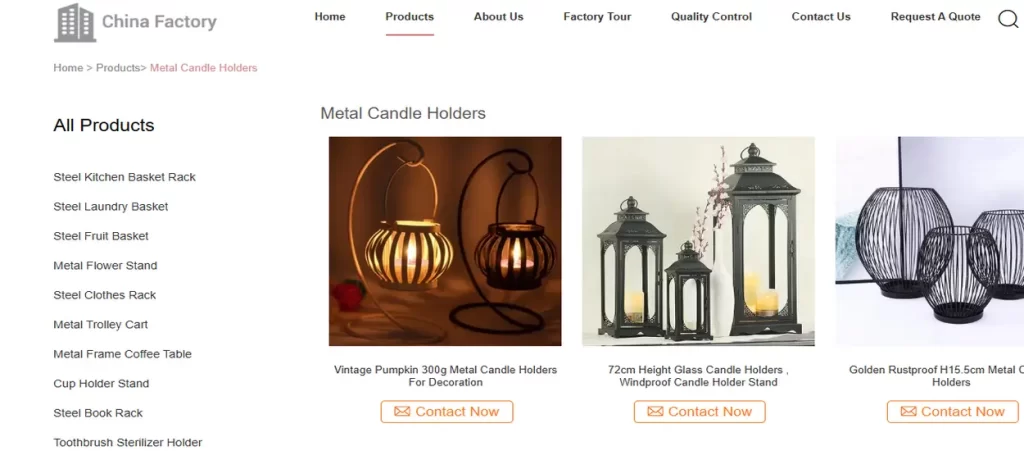The height and width of the screenshot is (451, 1024).
Task: Go to the Factory Tour page
Action: click(x=597, y=17)
